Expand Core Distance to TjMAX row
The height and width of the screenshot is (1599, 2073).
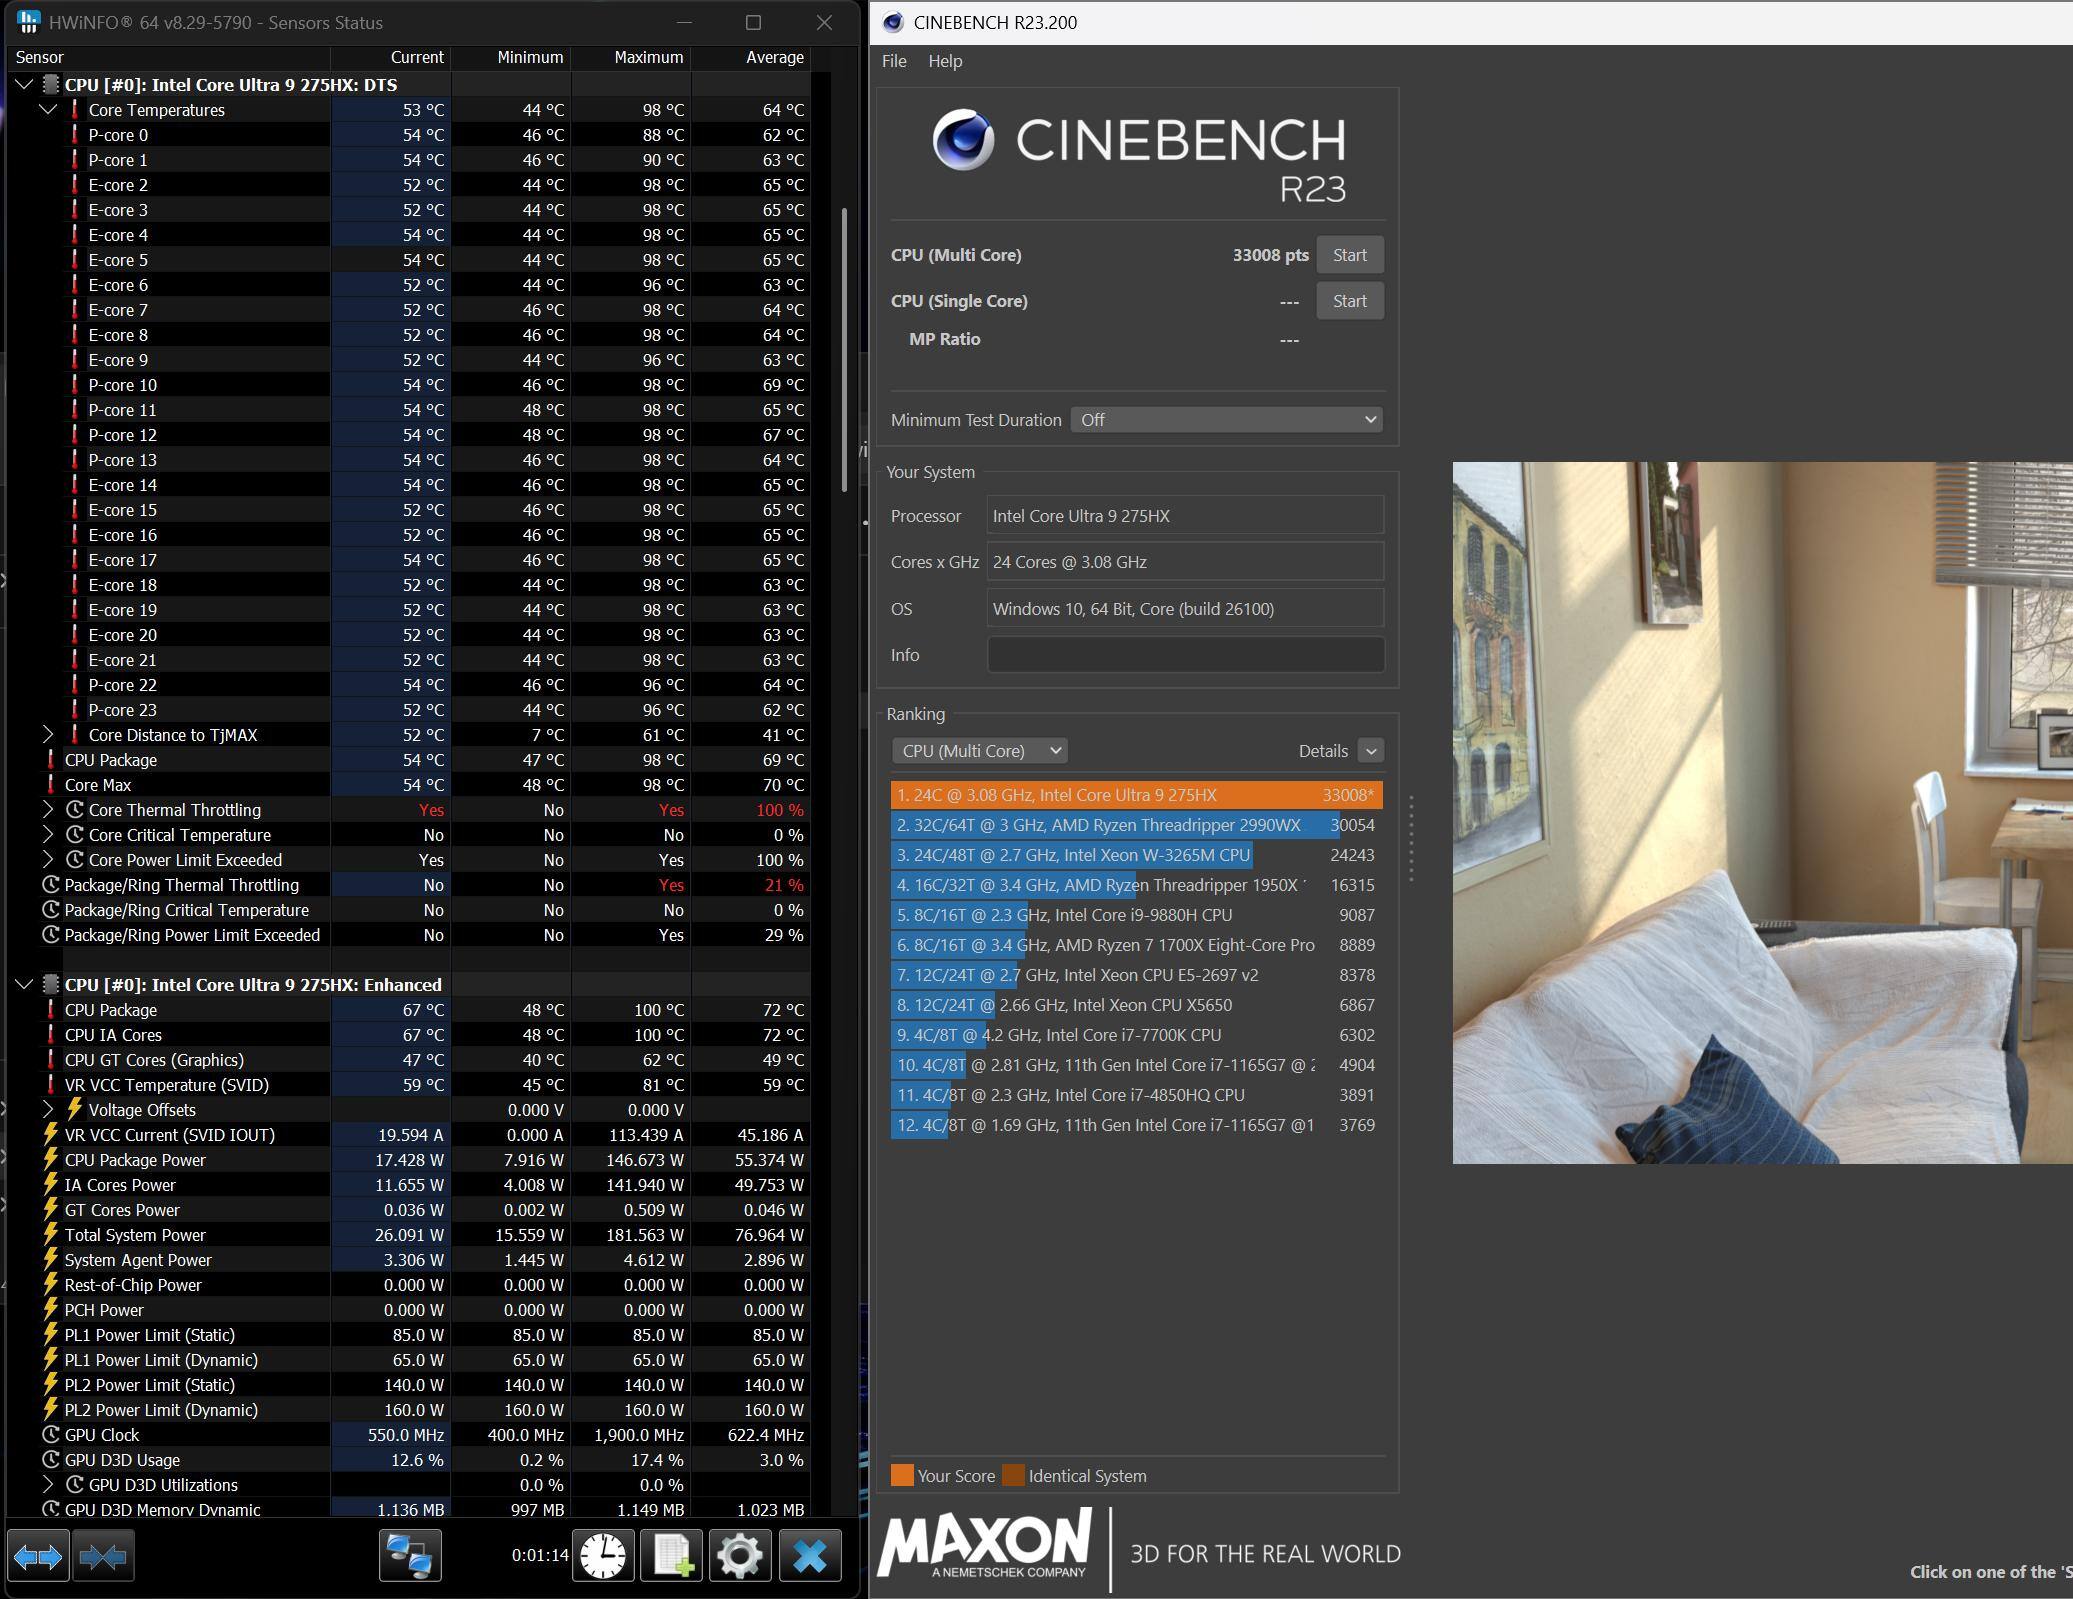click(48, 735)
